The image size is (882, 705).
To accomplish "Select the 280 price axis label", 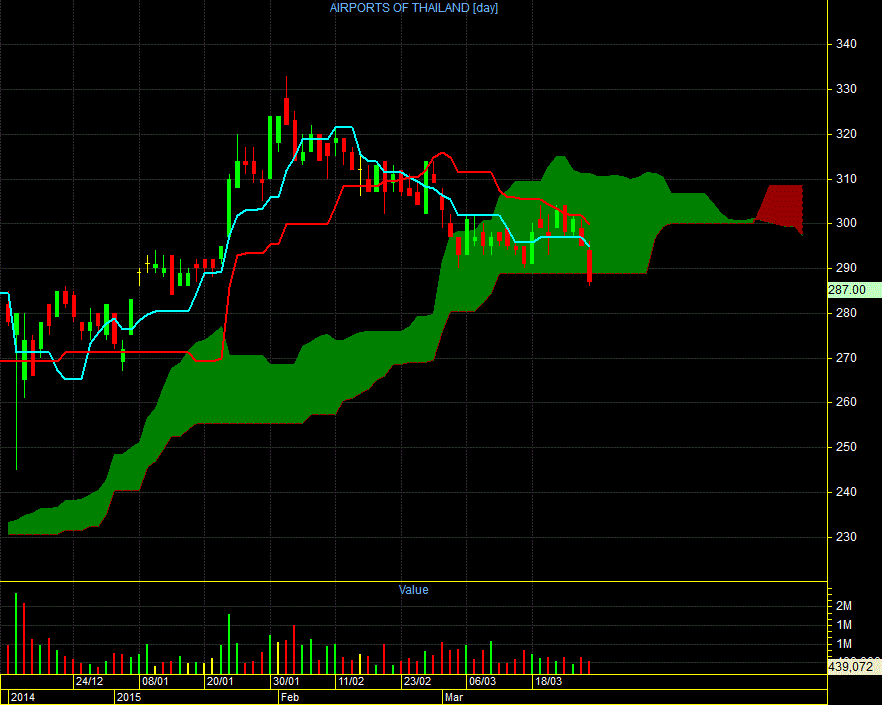I will 846,313.
